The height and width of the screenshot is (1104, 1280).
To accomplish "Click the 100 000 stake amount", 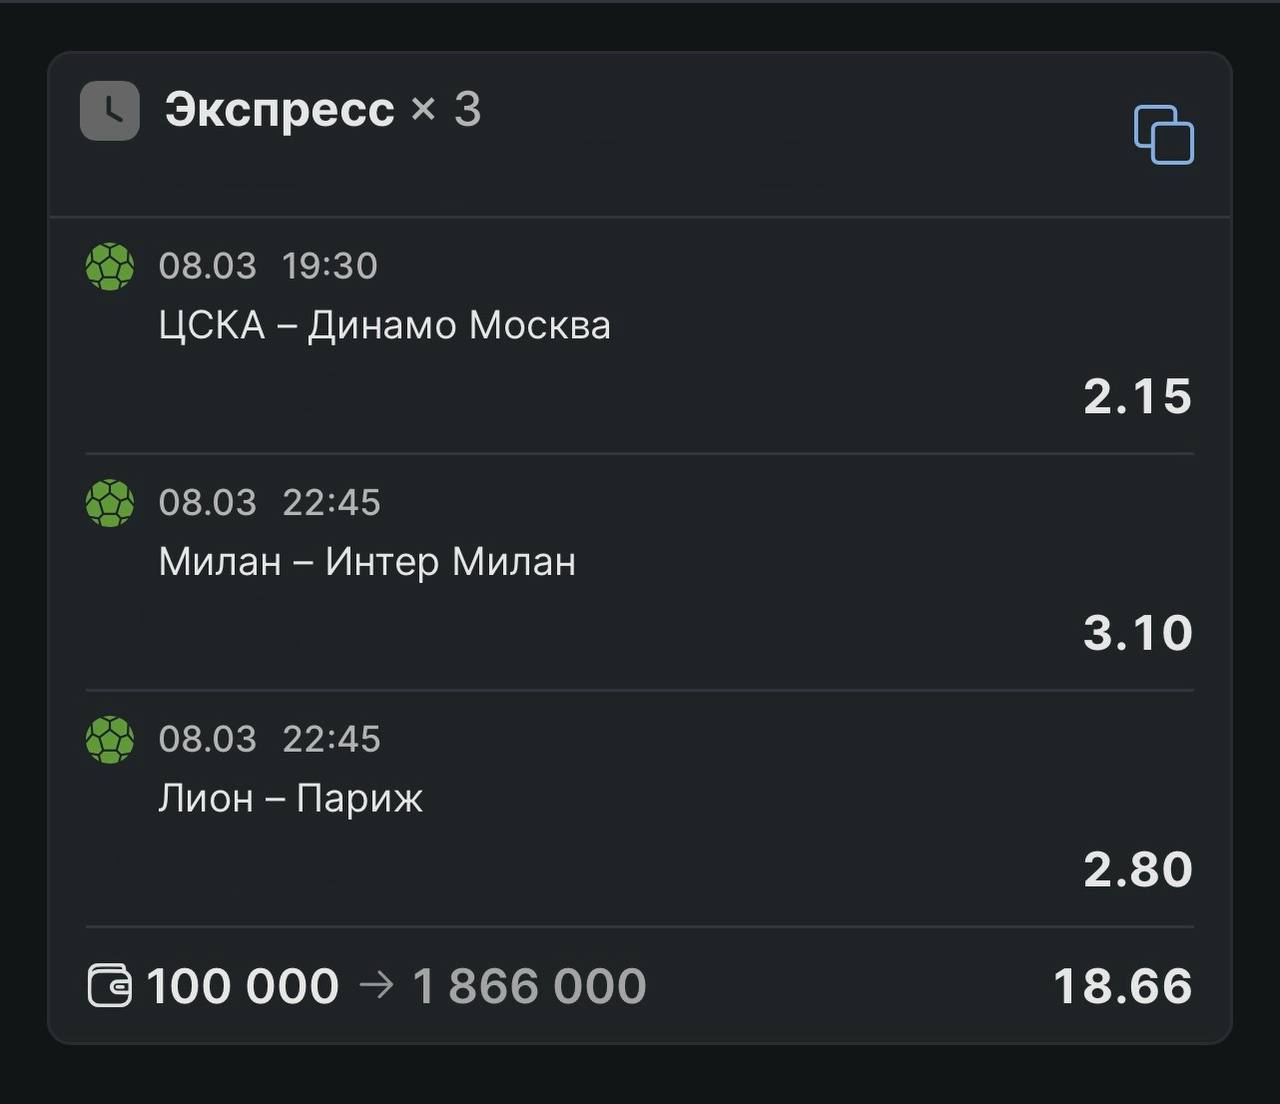I will (x=243, y=987).
